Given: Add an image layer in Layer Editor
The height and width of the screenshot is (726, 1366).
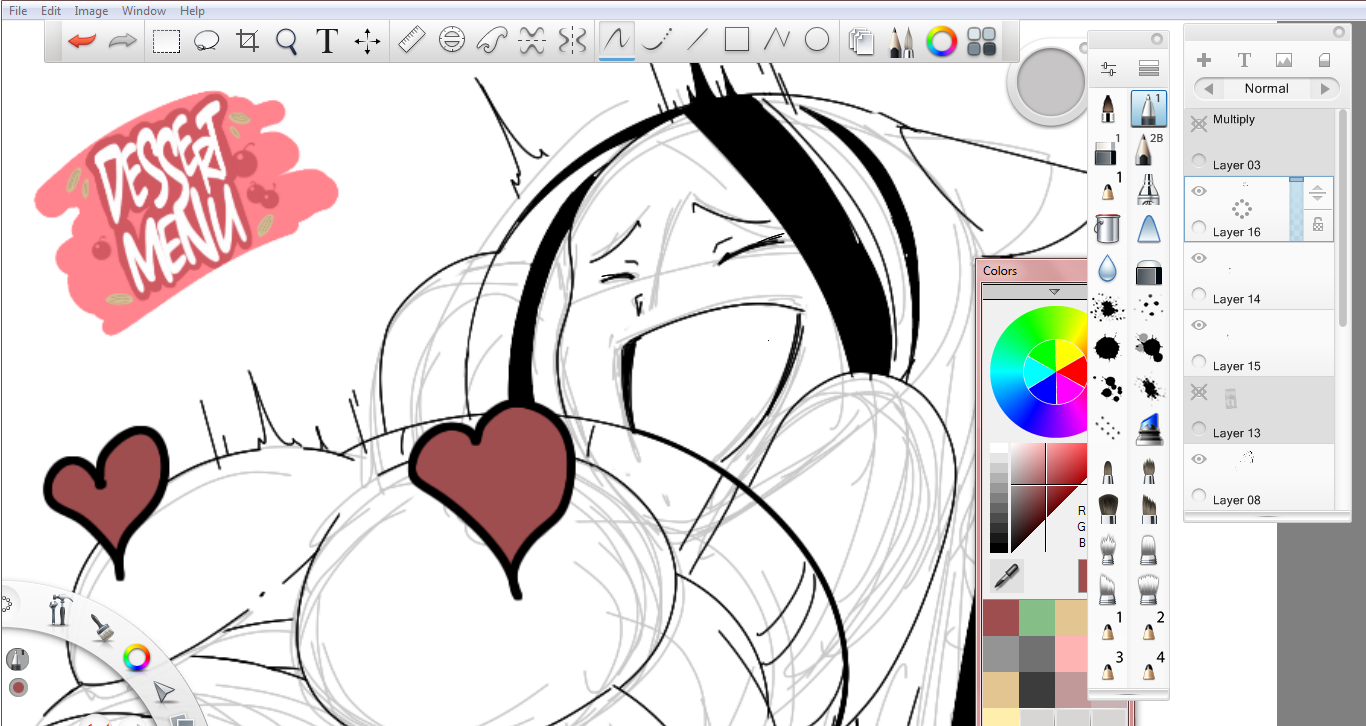Looking at the screenshot, I should coord(1284,60).
